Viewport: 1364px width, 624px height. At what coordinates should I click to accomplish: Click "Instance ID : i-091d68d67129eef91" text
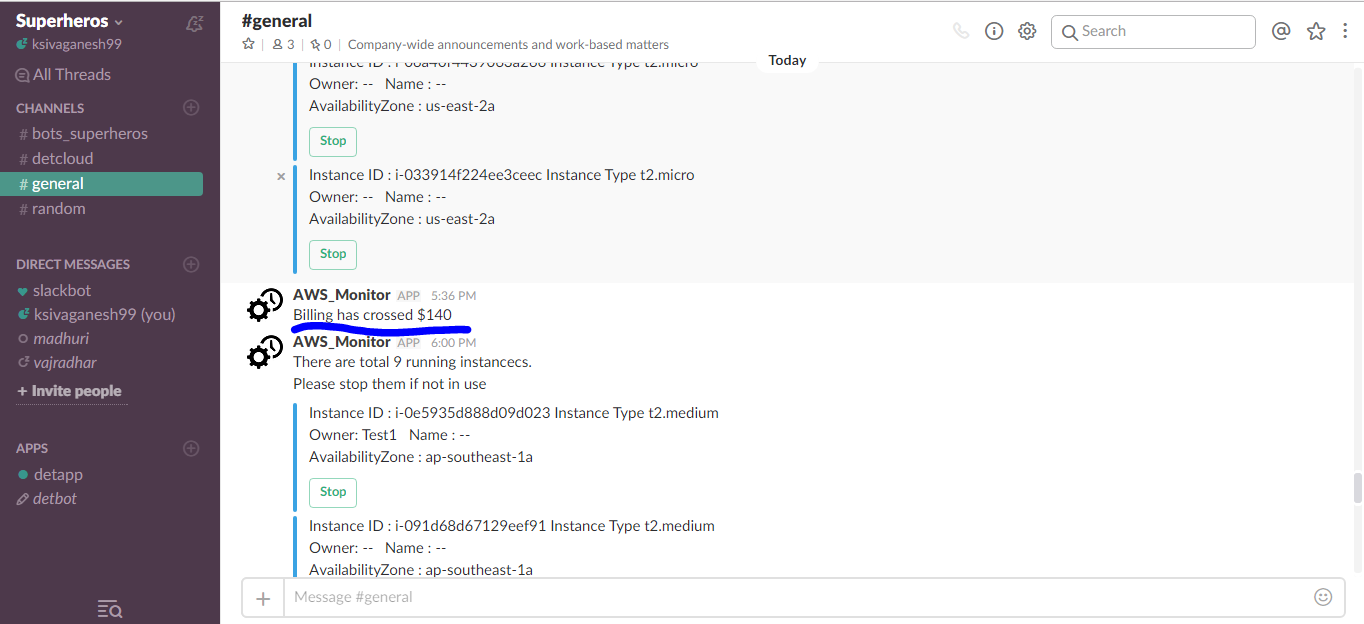pos(427,526)
